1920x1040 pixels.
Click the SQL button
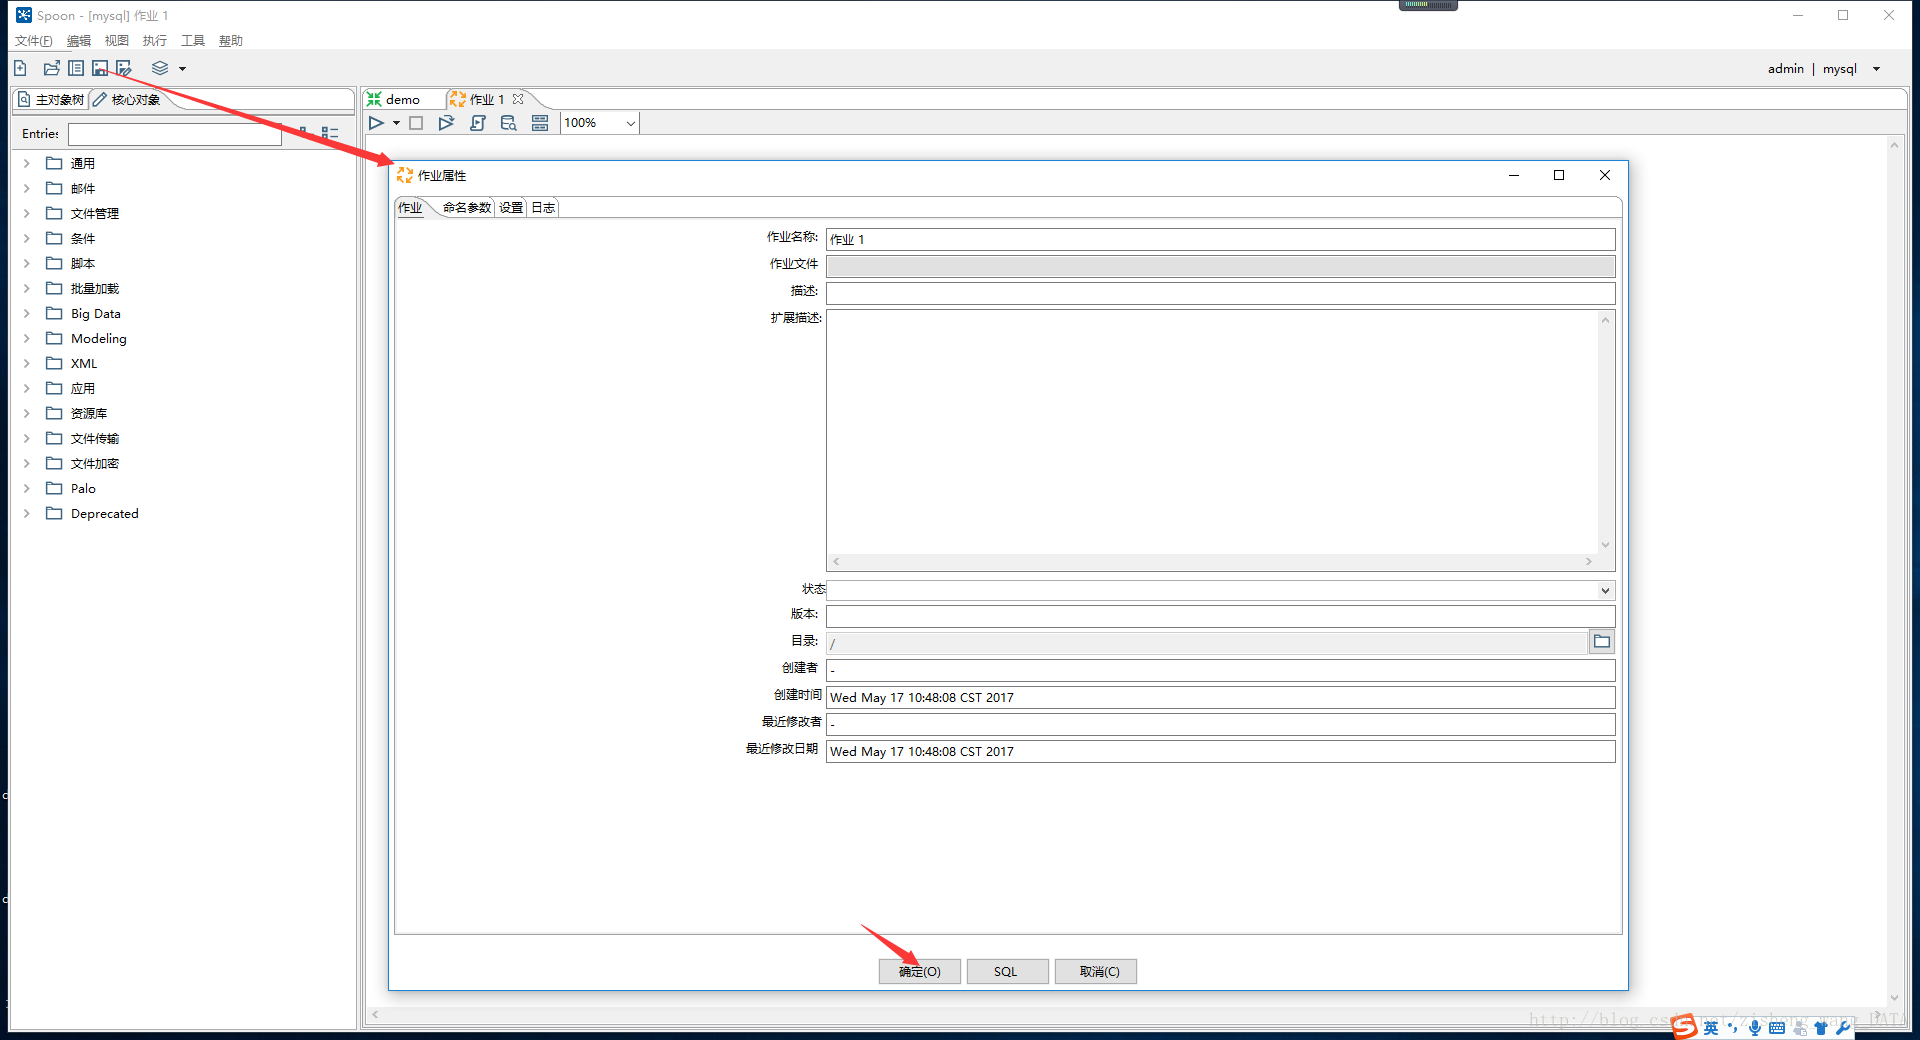[x=1007, y=972]
